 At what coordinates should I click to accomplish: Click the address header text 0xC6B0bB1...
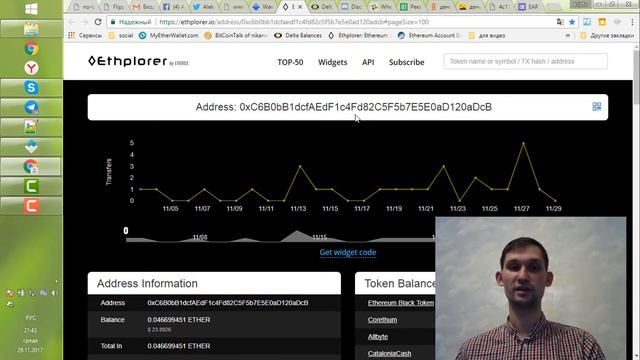click(x=365, y=107)
